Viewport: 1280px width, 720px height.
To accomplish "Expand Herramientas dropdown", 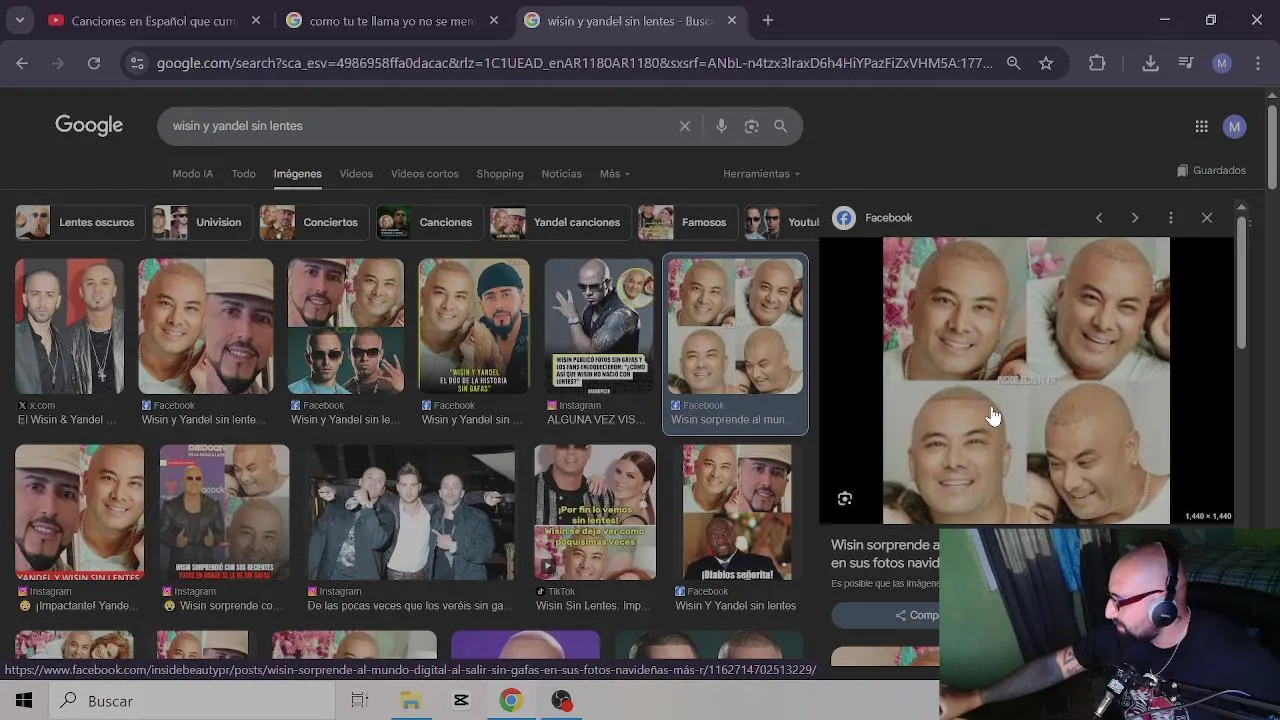I will [x=761, y=174].
